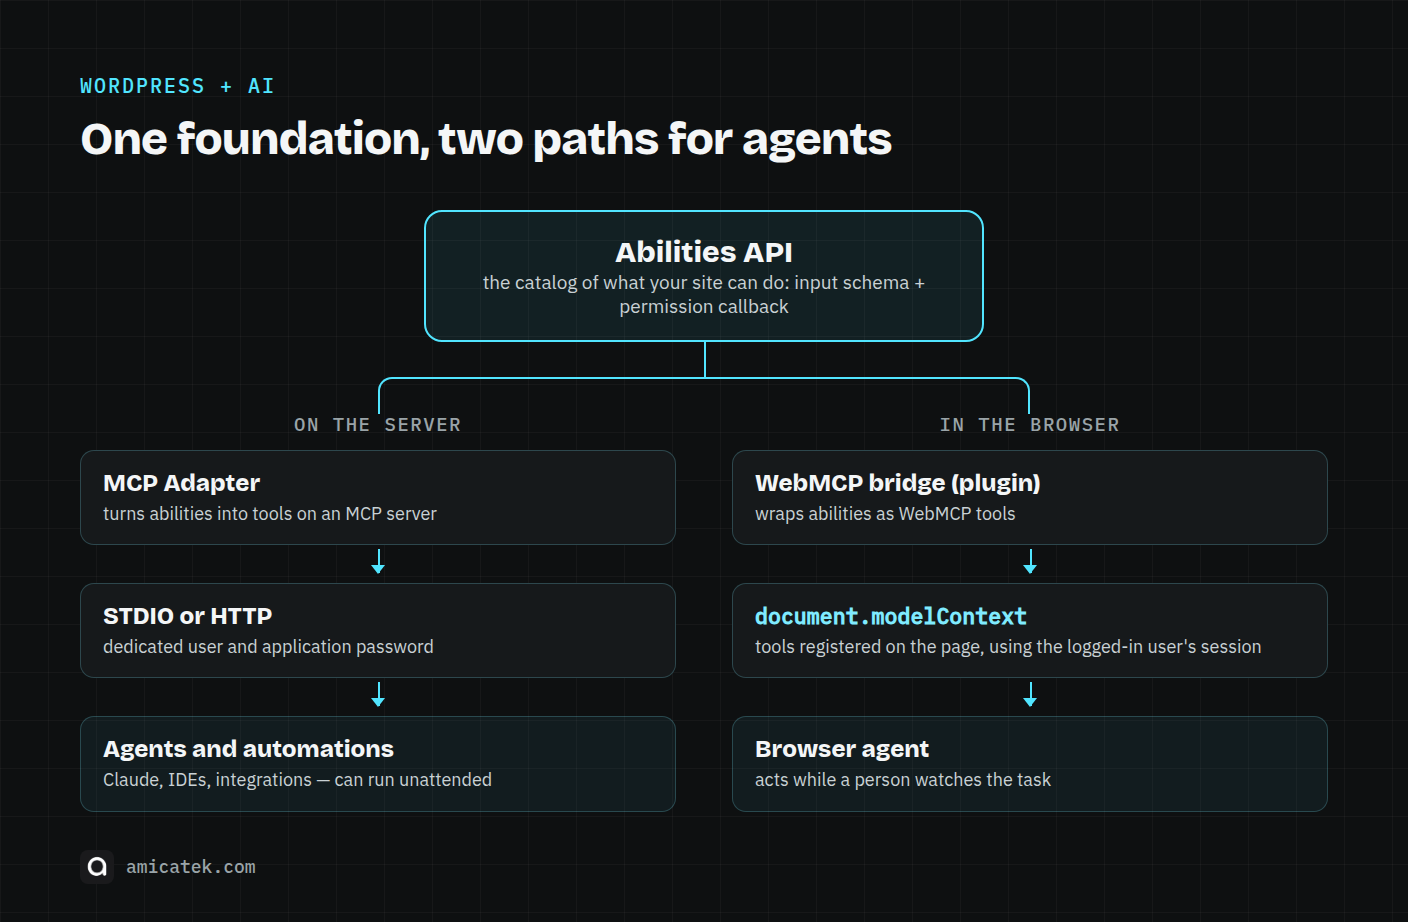Click the amicatek logo icon

[x=97, y=867]
